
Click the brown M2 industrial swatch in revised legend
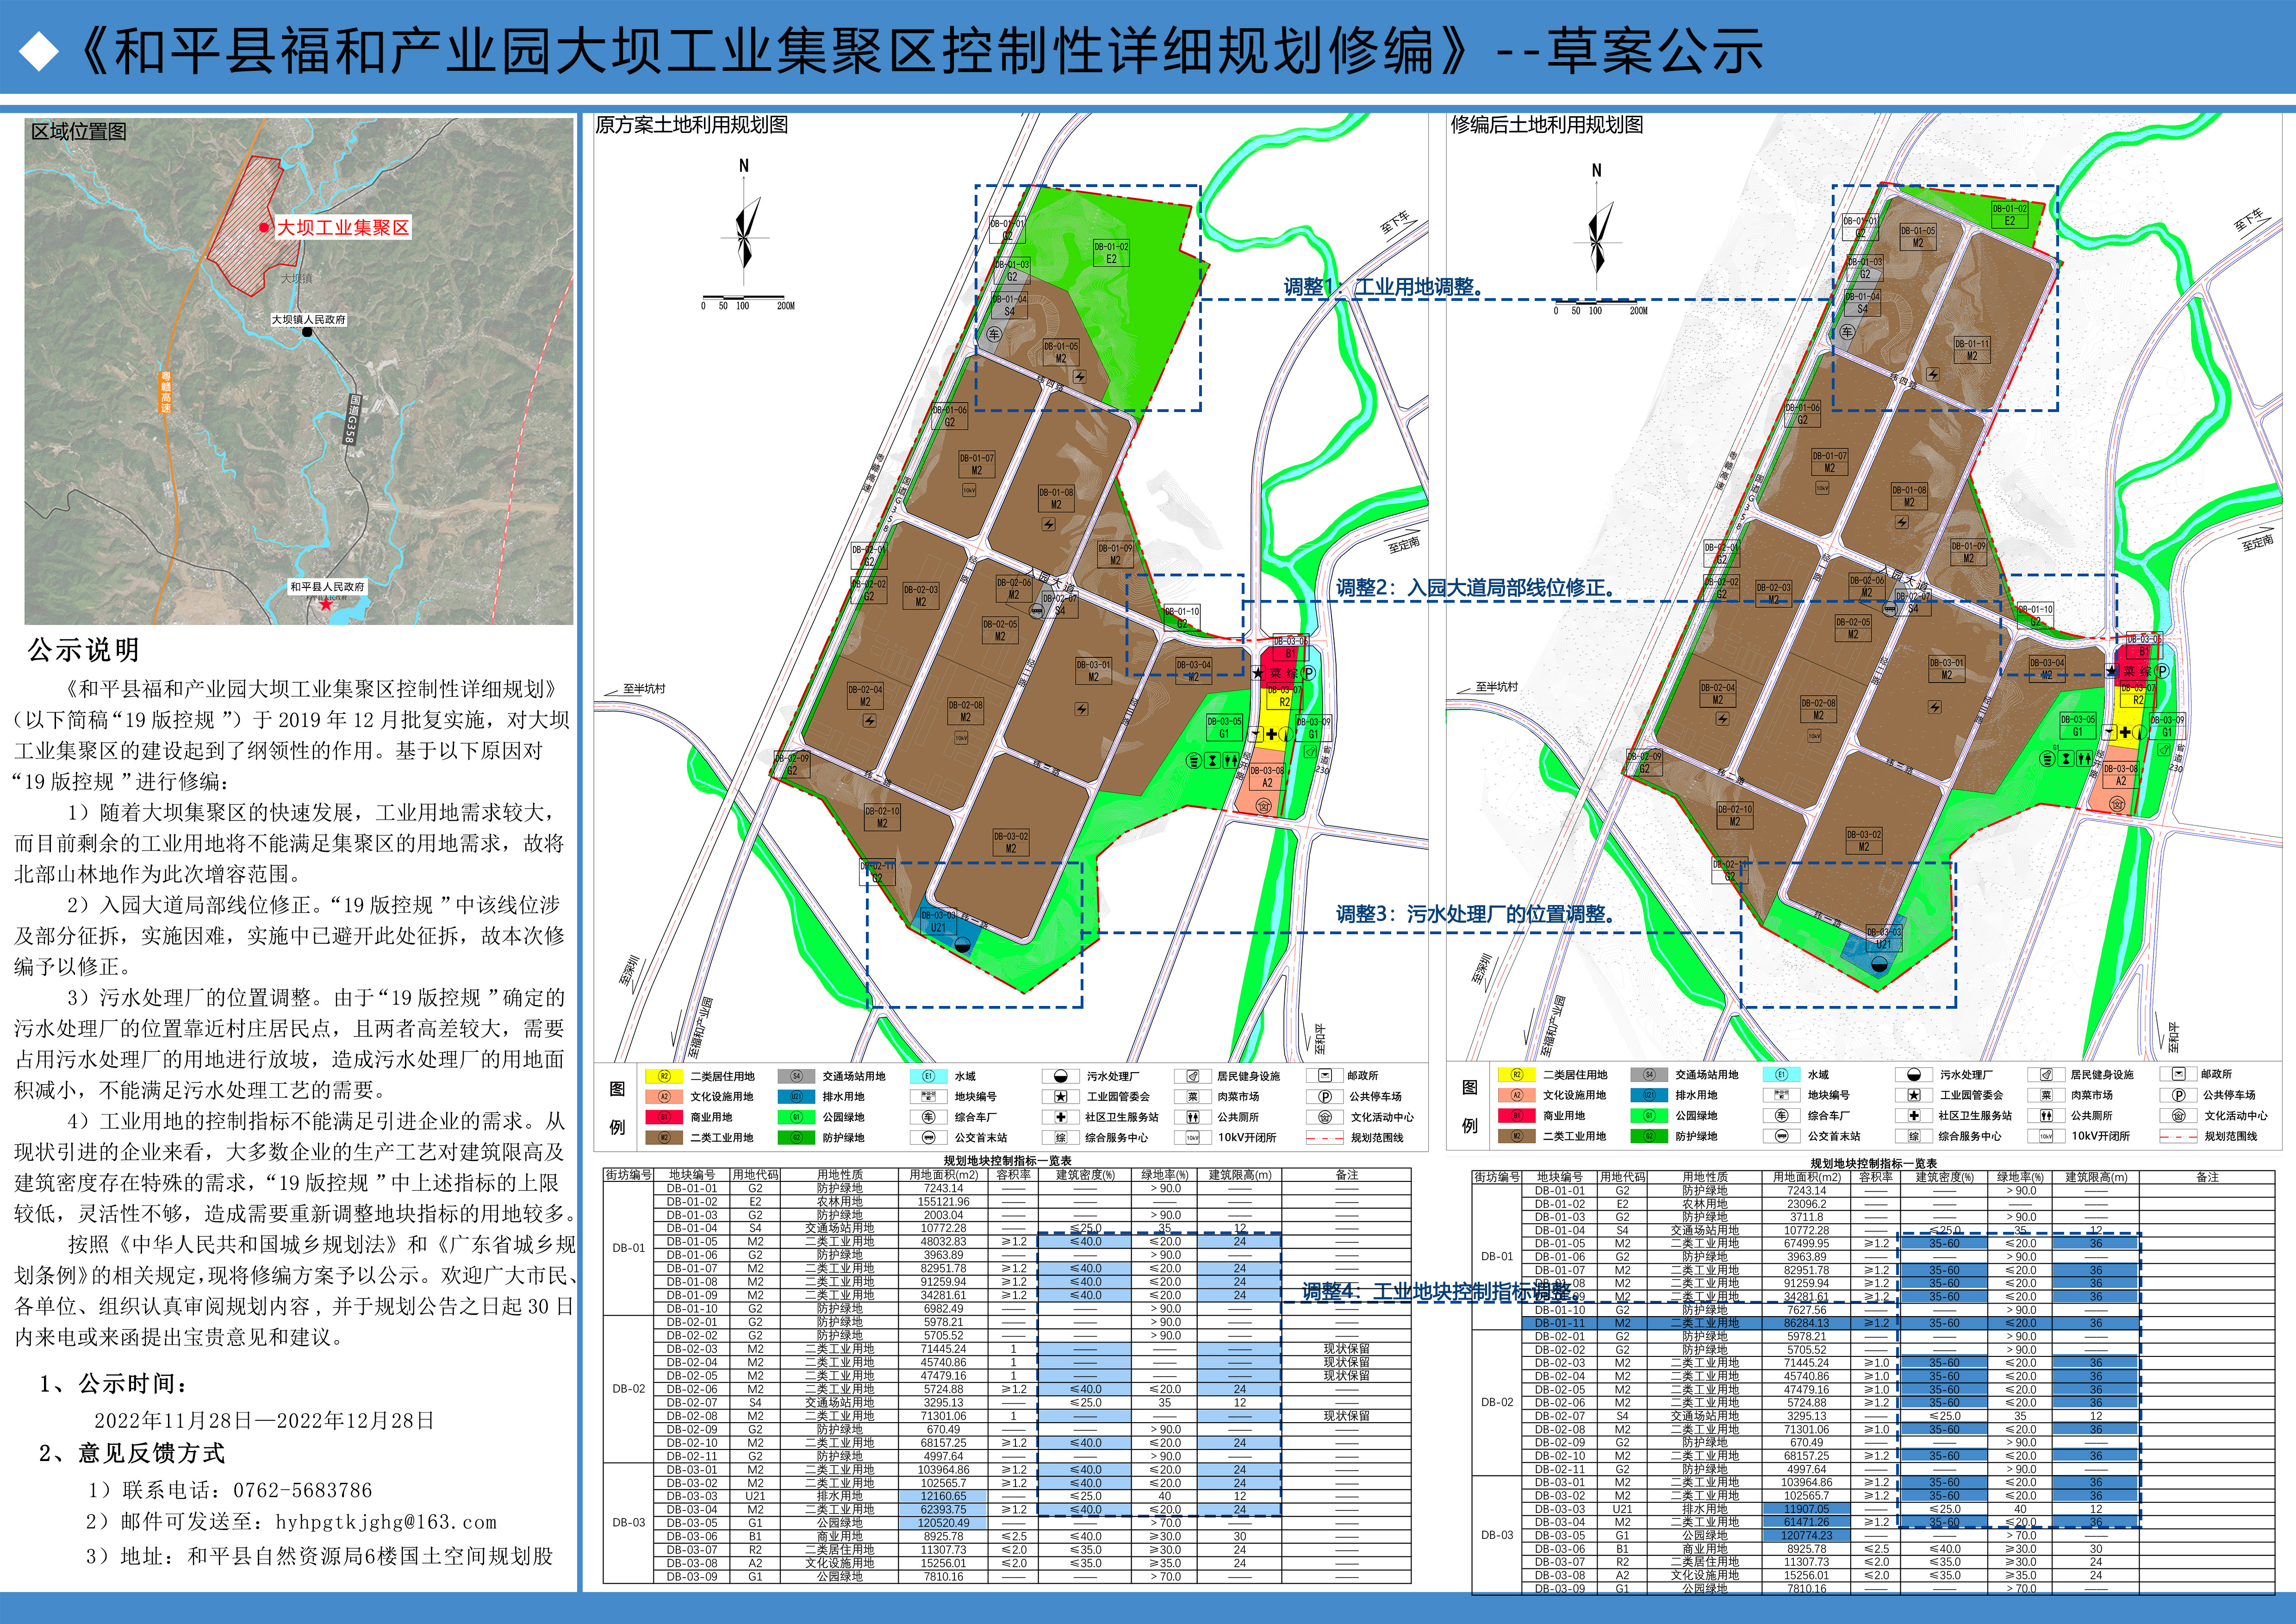[1516, 1136]
